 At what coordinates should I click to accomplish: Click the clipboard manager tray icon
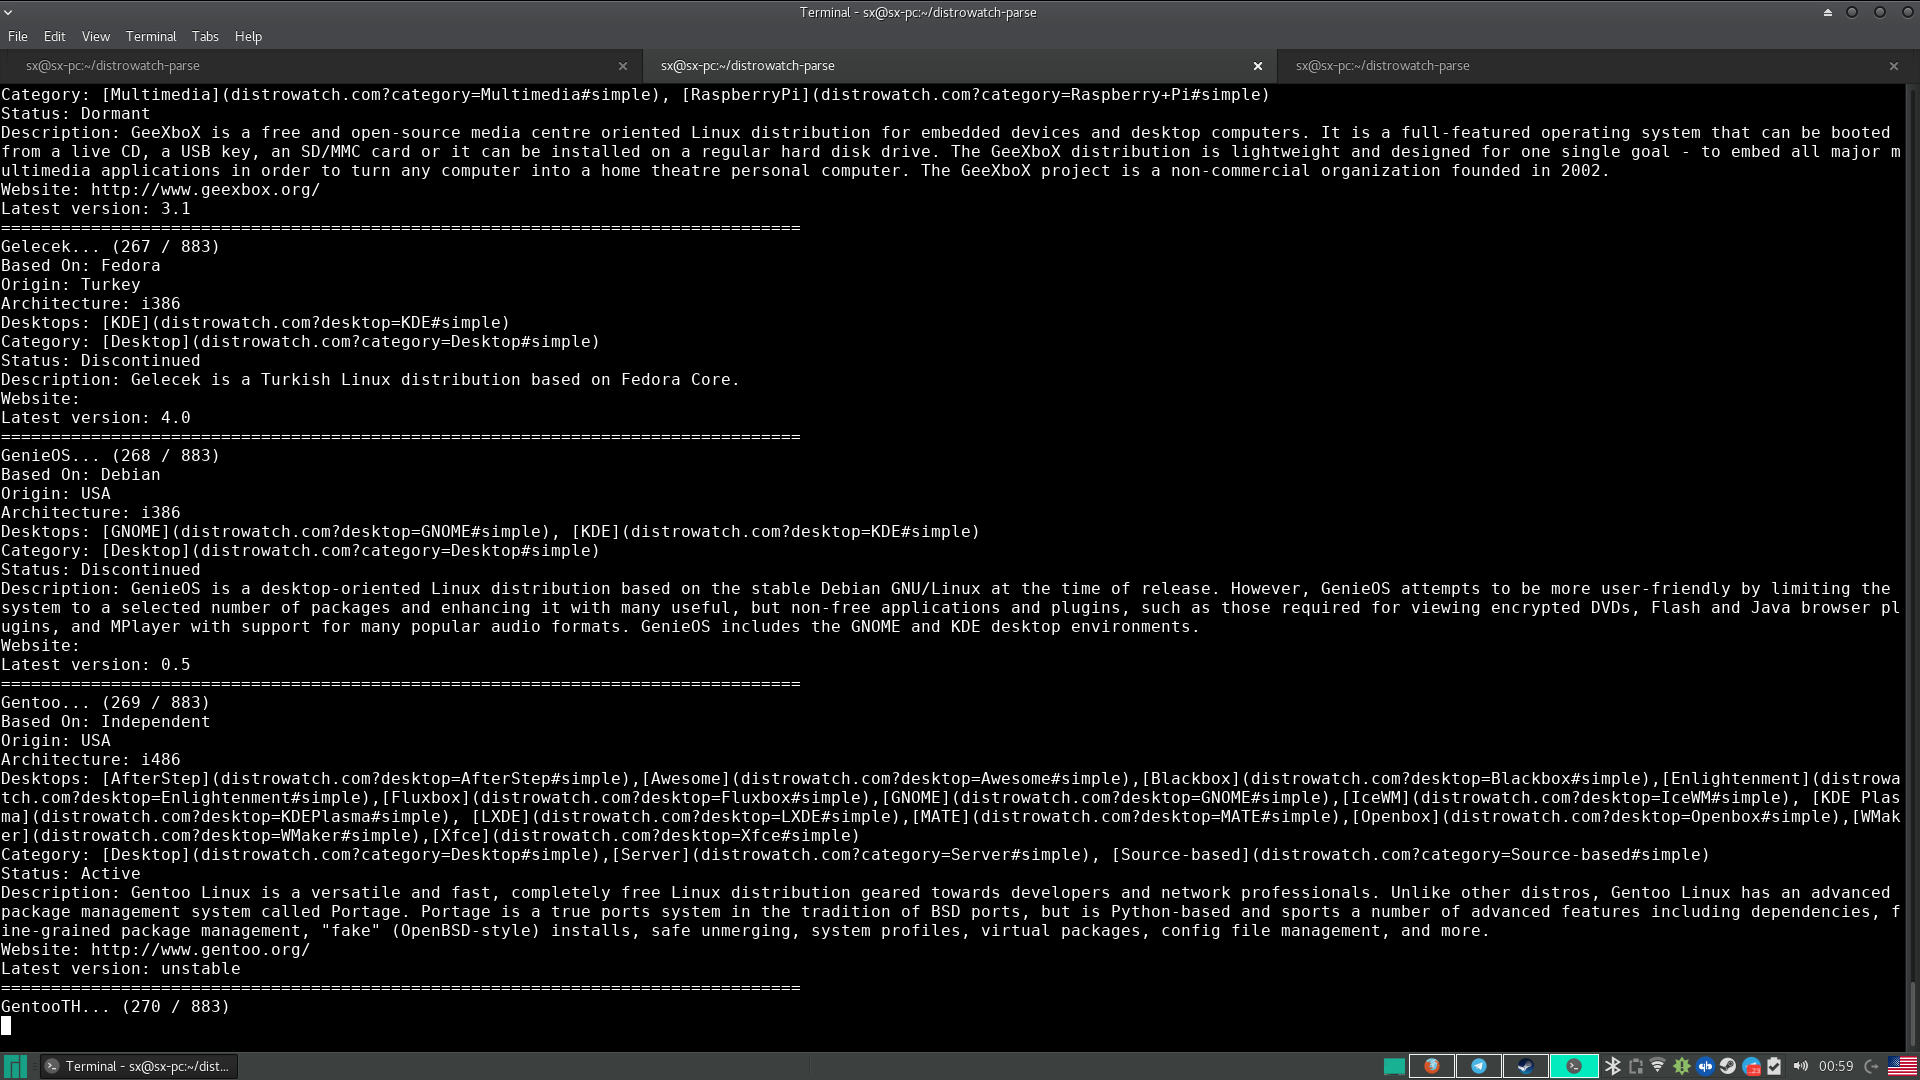[1774, 1066]
